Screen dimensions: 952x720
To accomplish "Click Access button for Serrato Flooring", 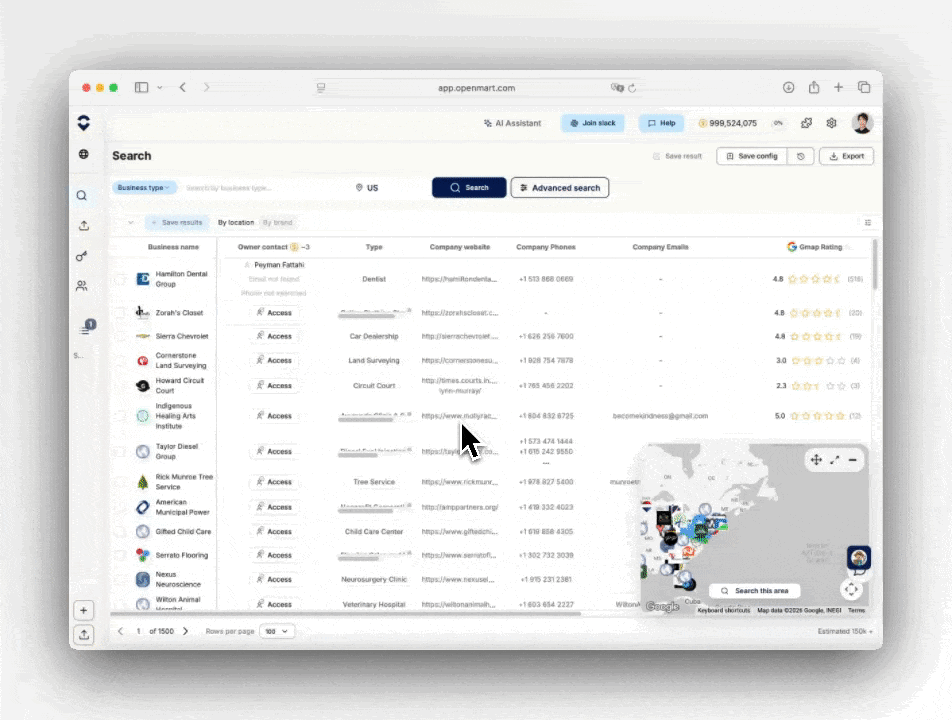I will 274,555.
